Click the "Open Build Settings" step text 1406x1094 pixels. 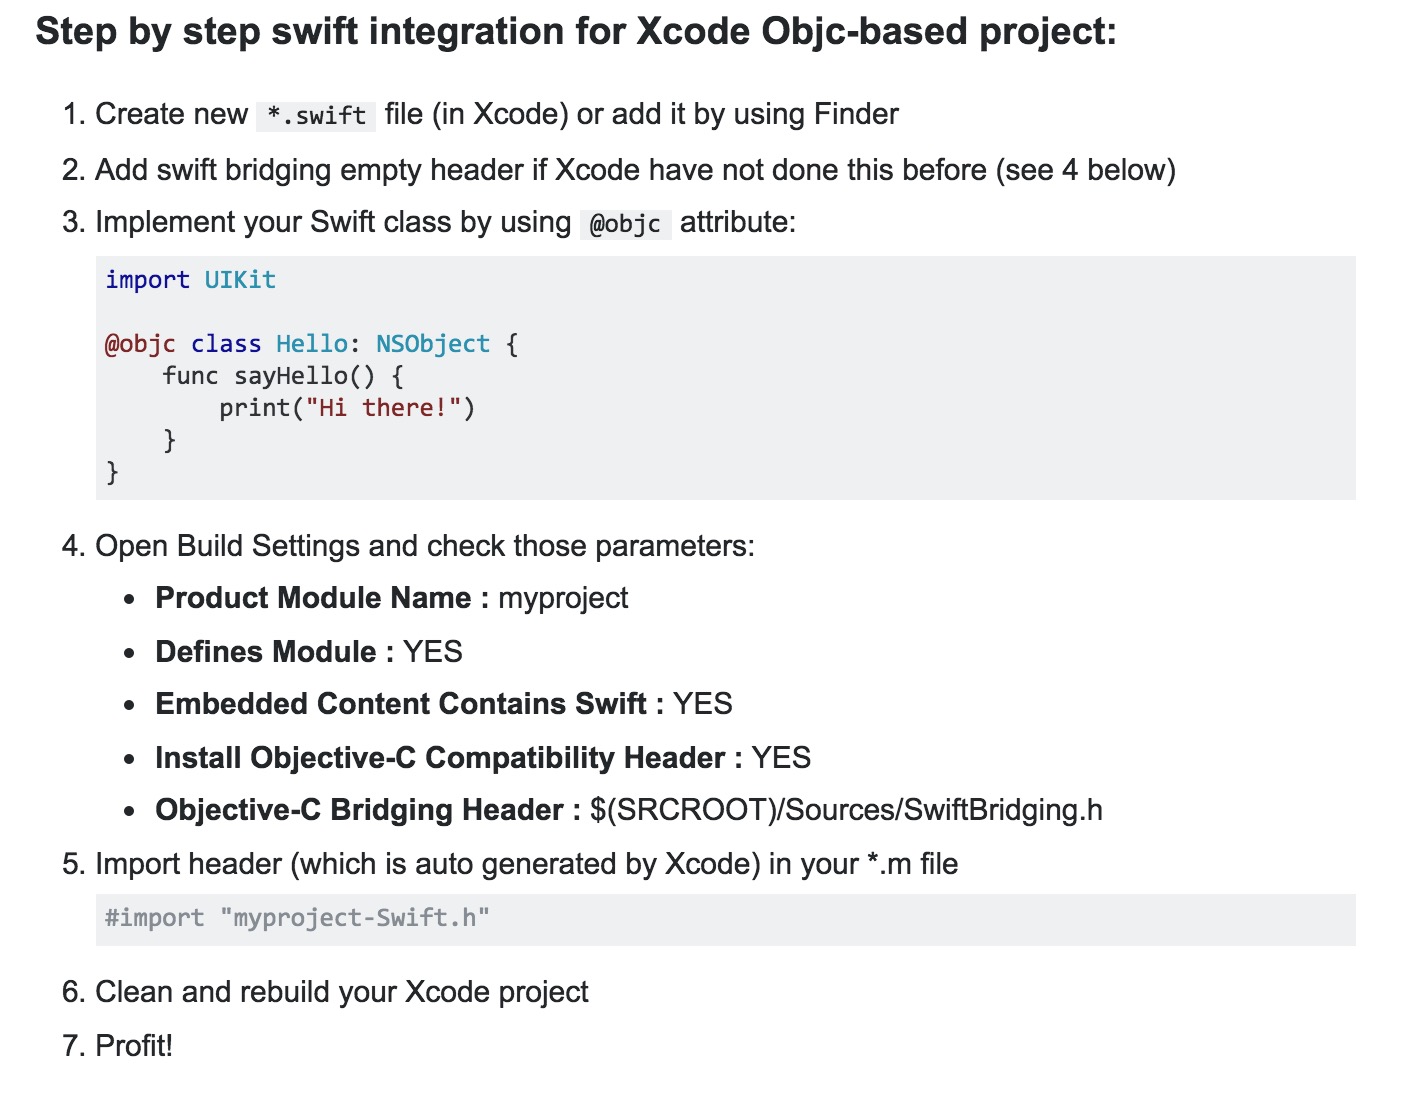[x=424, y=546]
